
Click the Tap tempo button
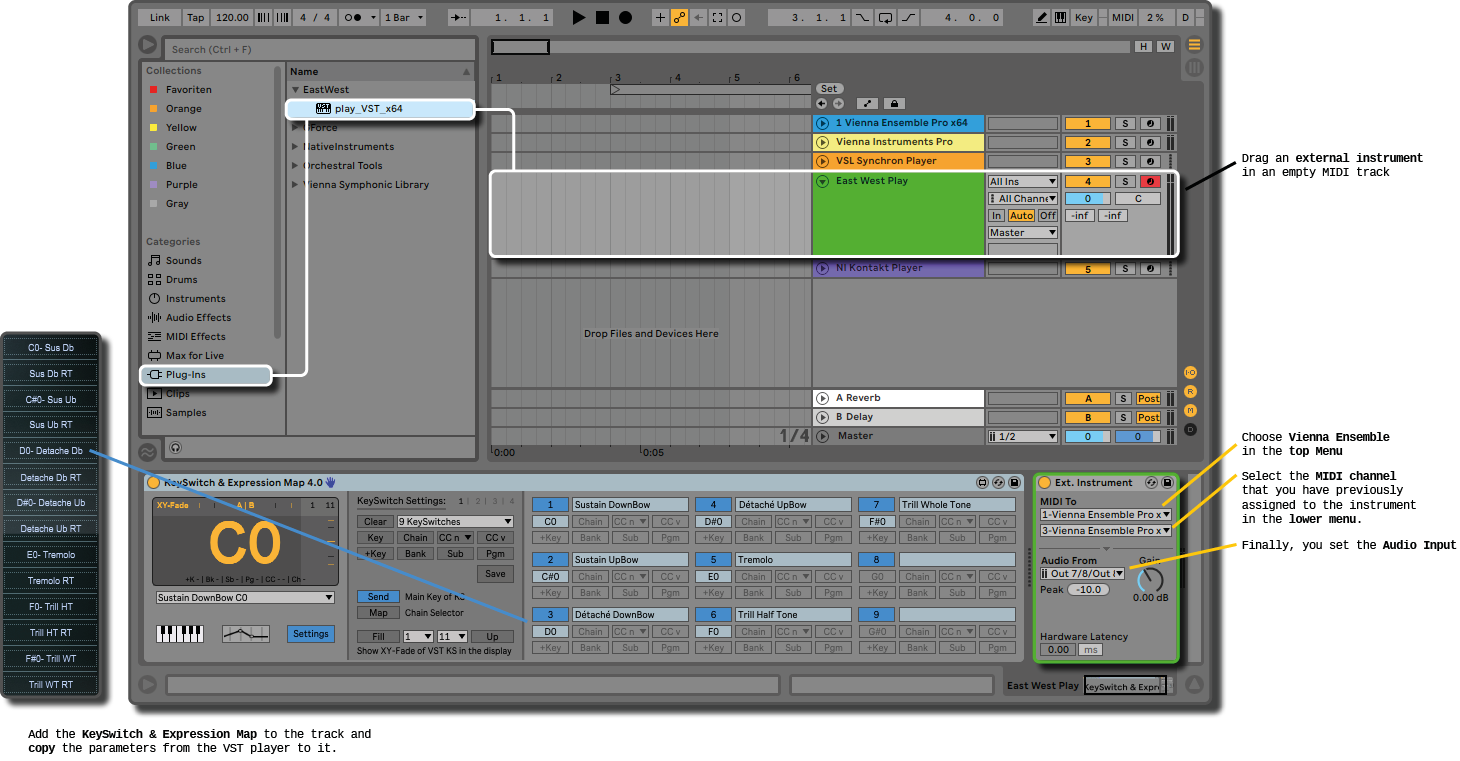coord(196,17)
